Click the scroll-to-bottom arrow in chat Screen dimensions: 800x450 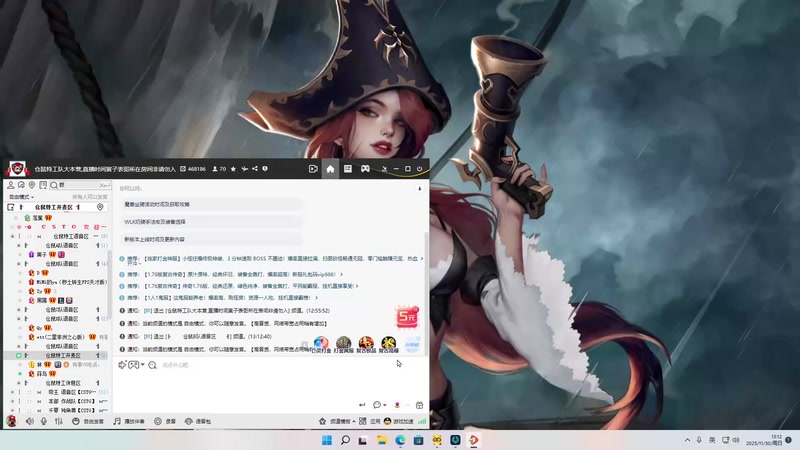click(419, 188)
